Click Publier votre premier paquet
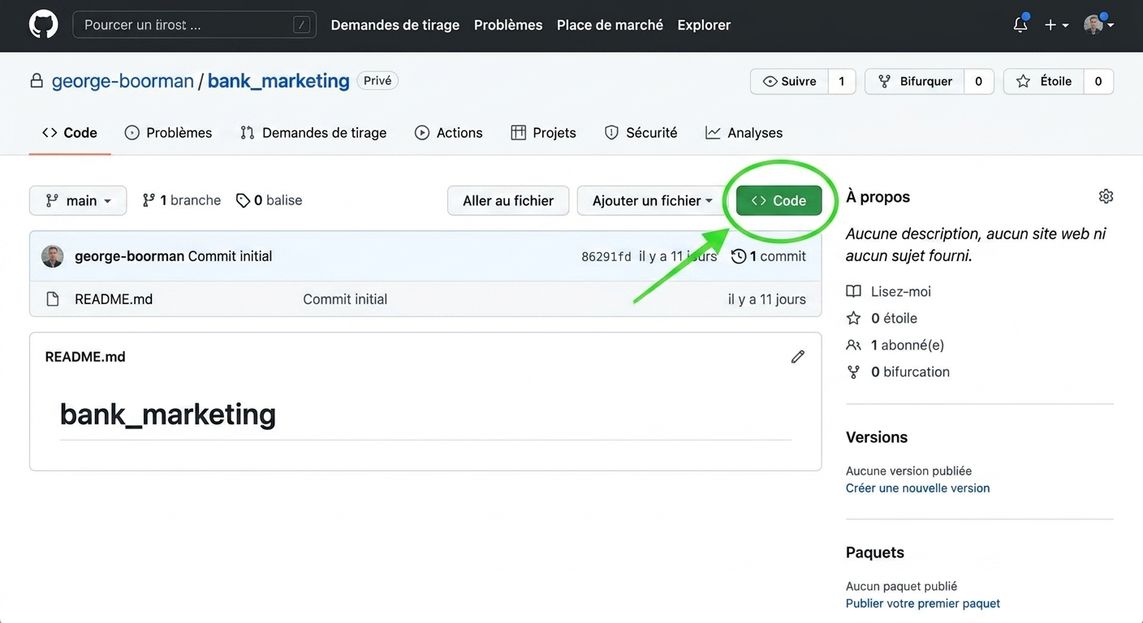 coord(923,603)
